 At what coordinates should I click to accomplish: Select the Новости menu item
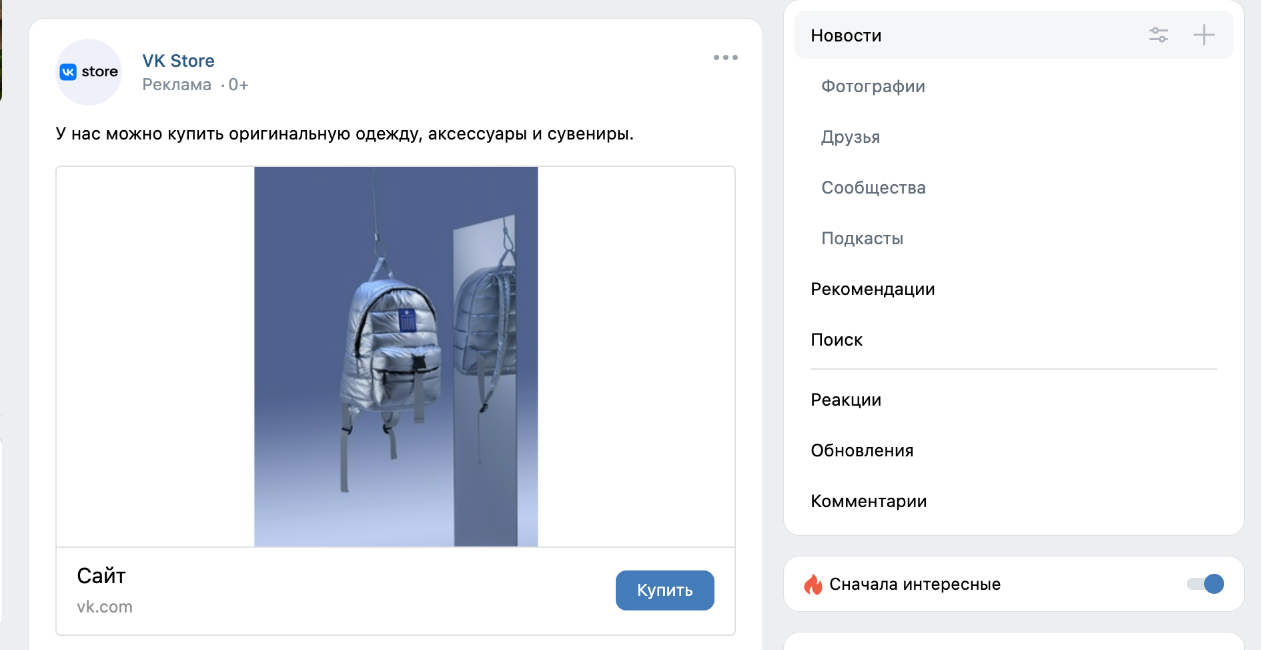click(1014, 35)
